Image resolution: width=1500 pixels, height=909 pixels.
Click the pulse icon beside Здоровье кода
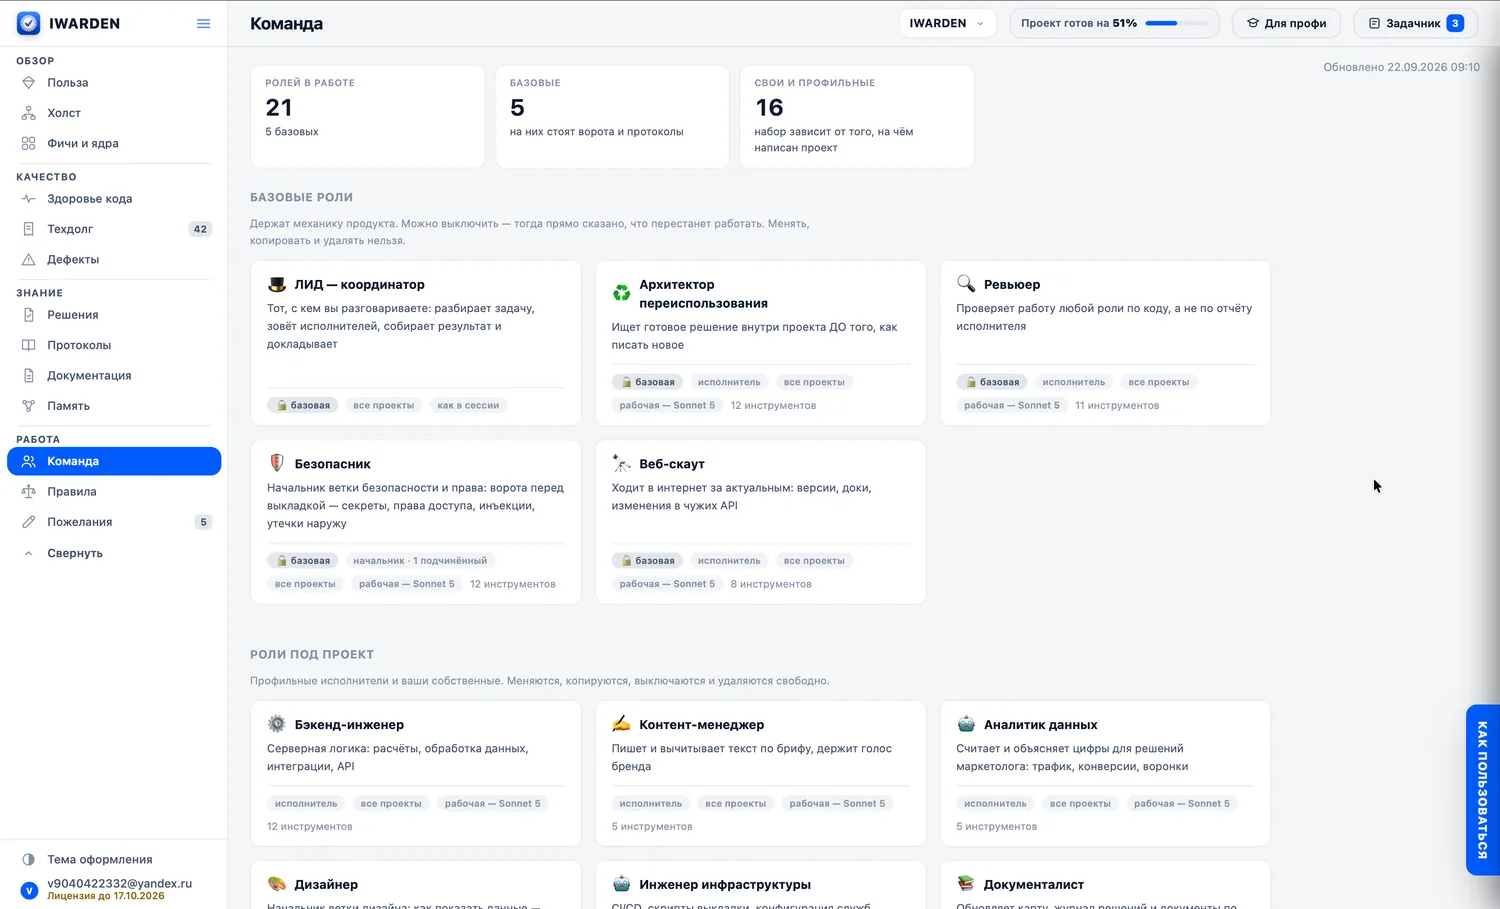point(29,199)
